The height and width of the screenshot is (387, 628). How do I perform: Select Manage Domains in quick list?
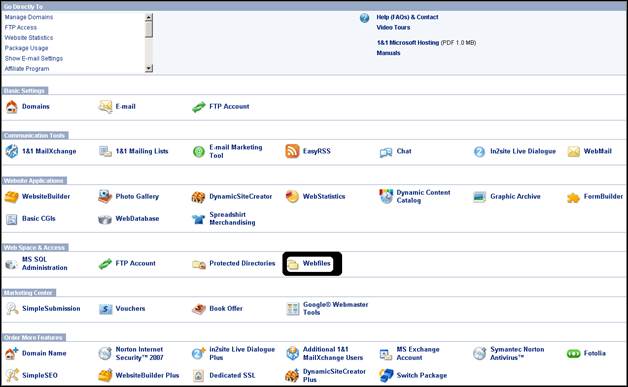29,17
